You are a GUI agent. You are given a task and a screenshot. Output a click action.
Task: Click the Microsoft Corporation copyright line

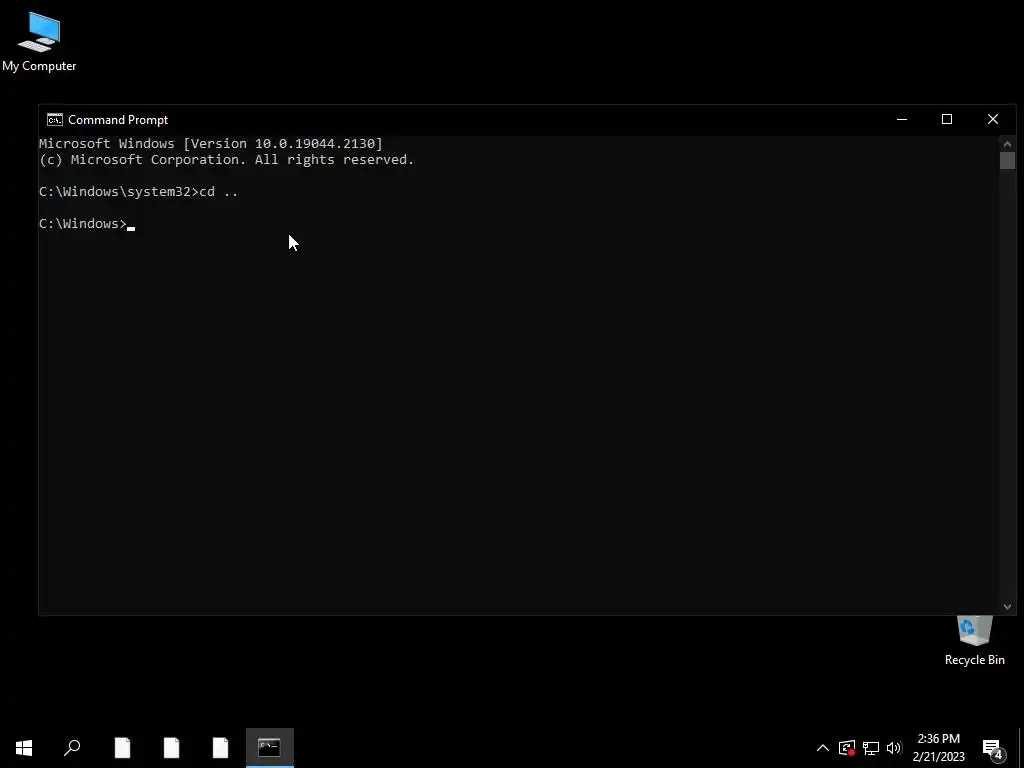click(227, 160)
